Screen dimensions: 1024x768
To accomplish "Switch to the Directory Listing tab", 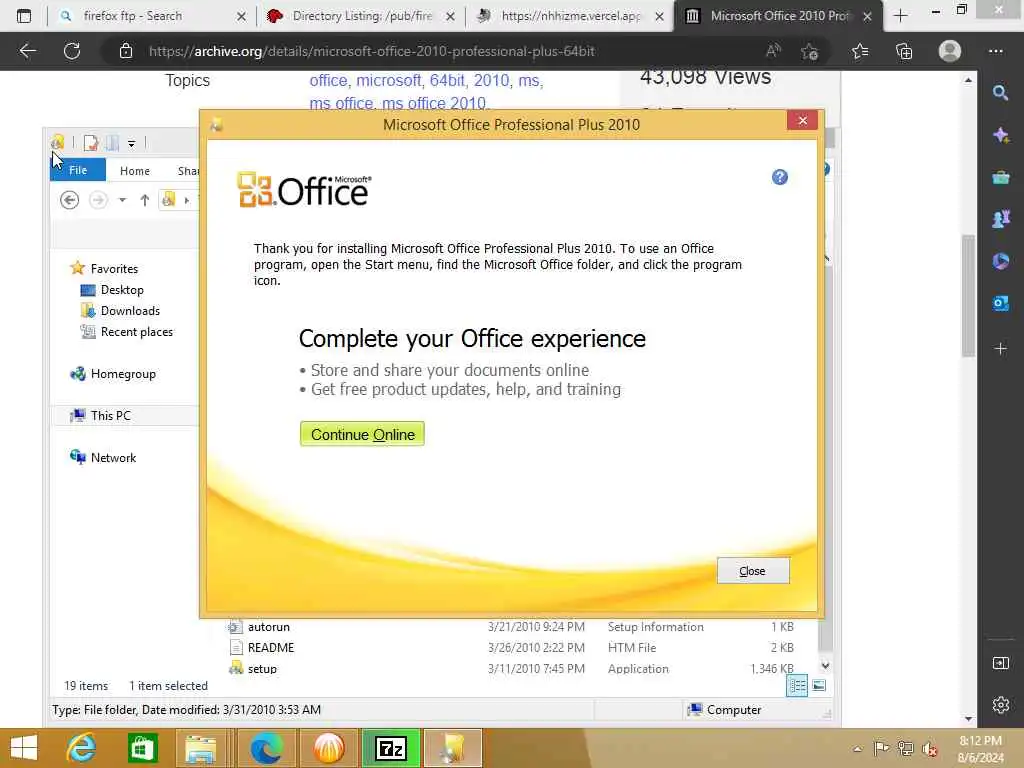I will point(362,16).
